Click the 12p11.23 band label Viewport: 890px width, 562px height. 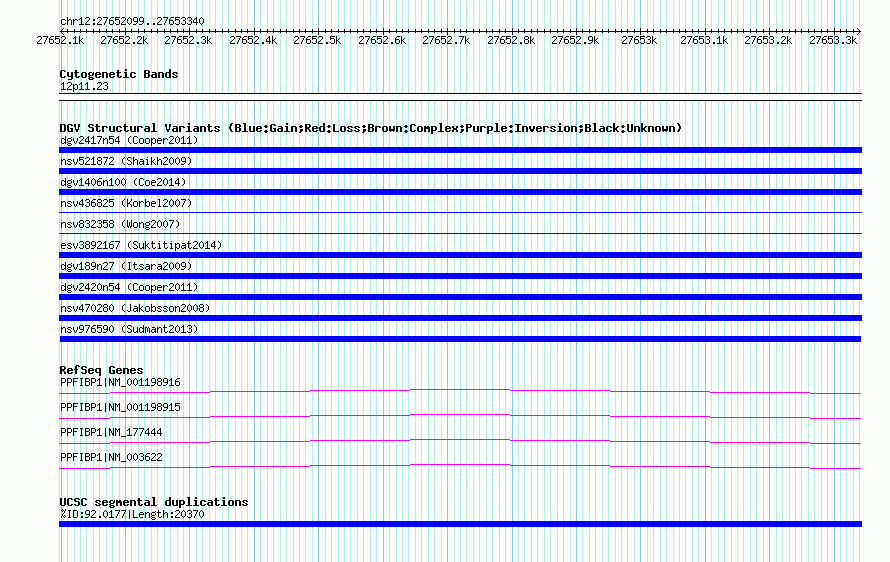coord(84,86)
